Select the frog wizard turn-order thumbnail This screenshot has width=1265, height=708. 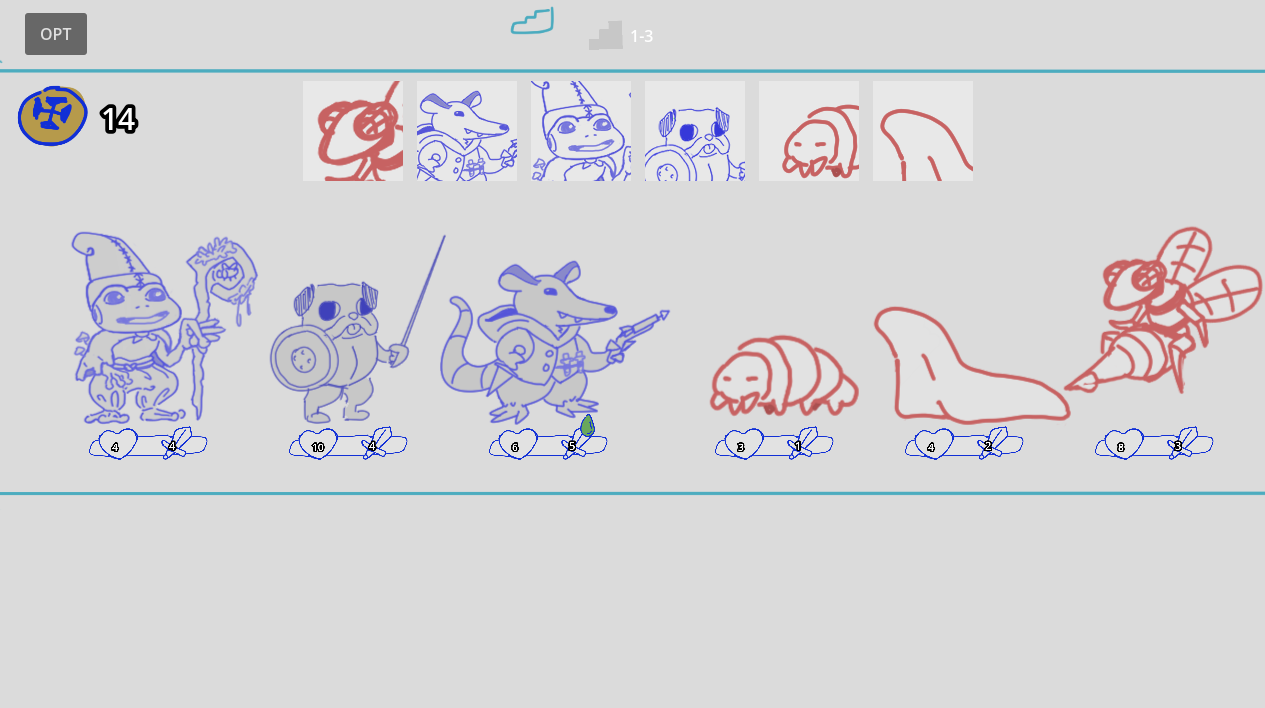point(581,131)
